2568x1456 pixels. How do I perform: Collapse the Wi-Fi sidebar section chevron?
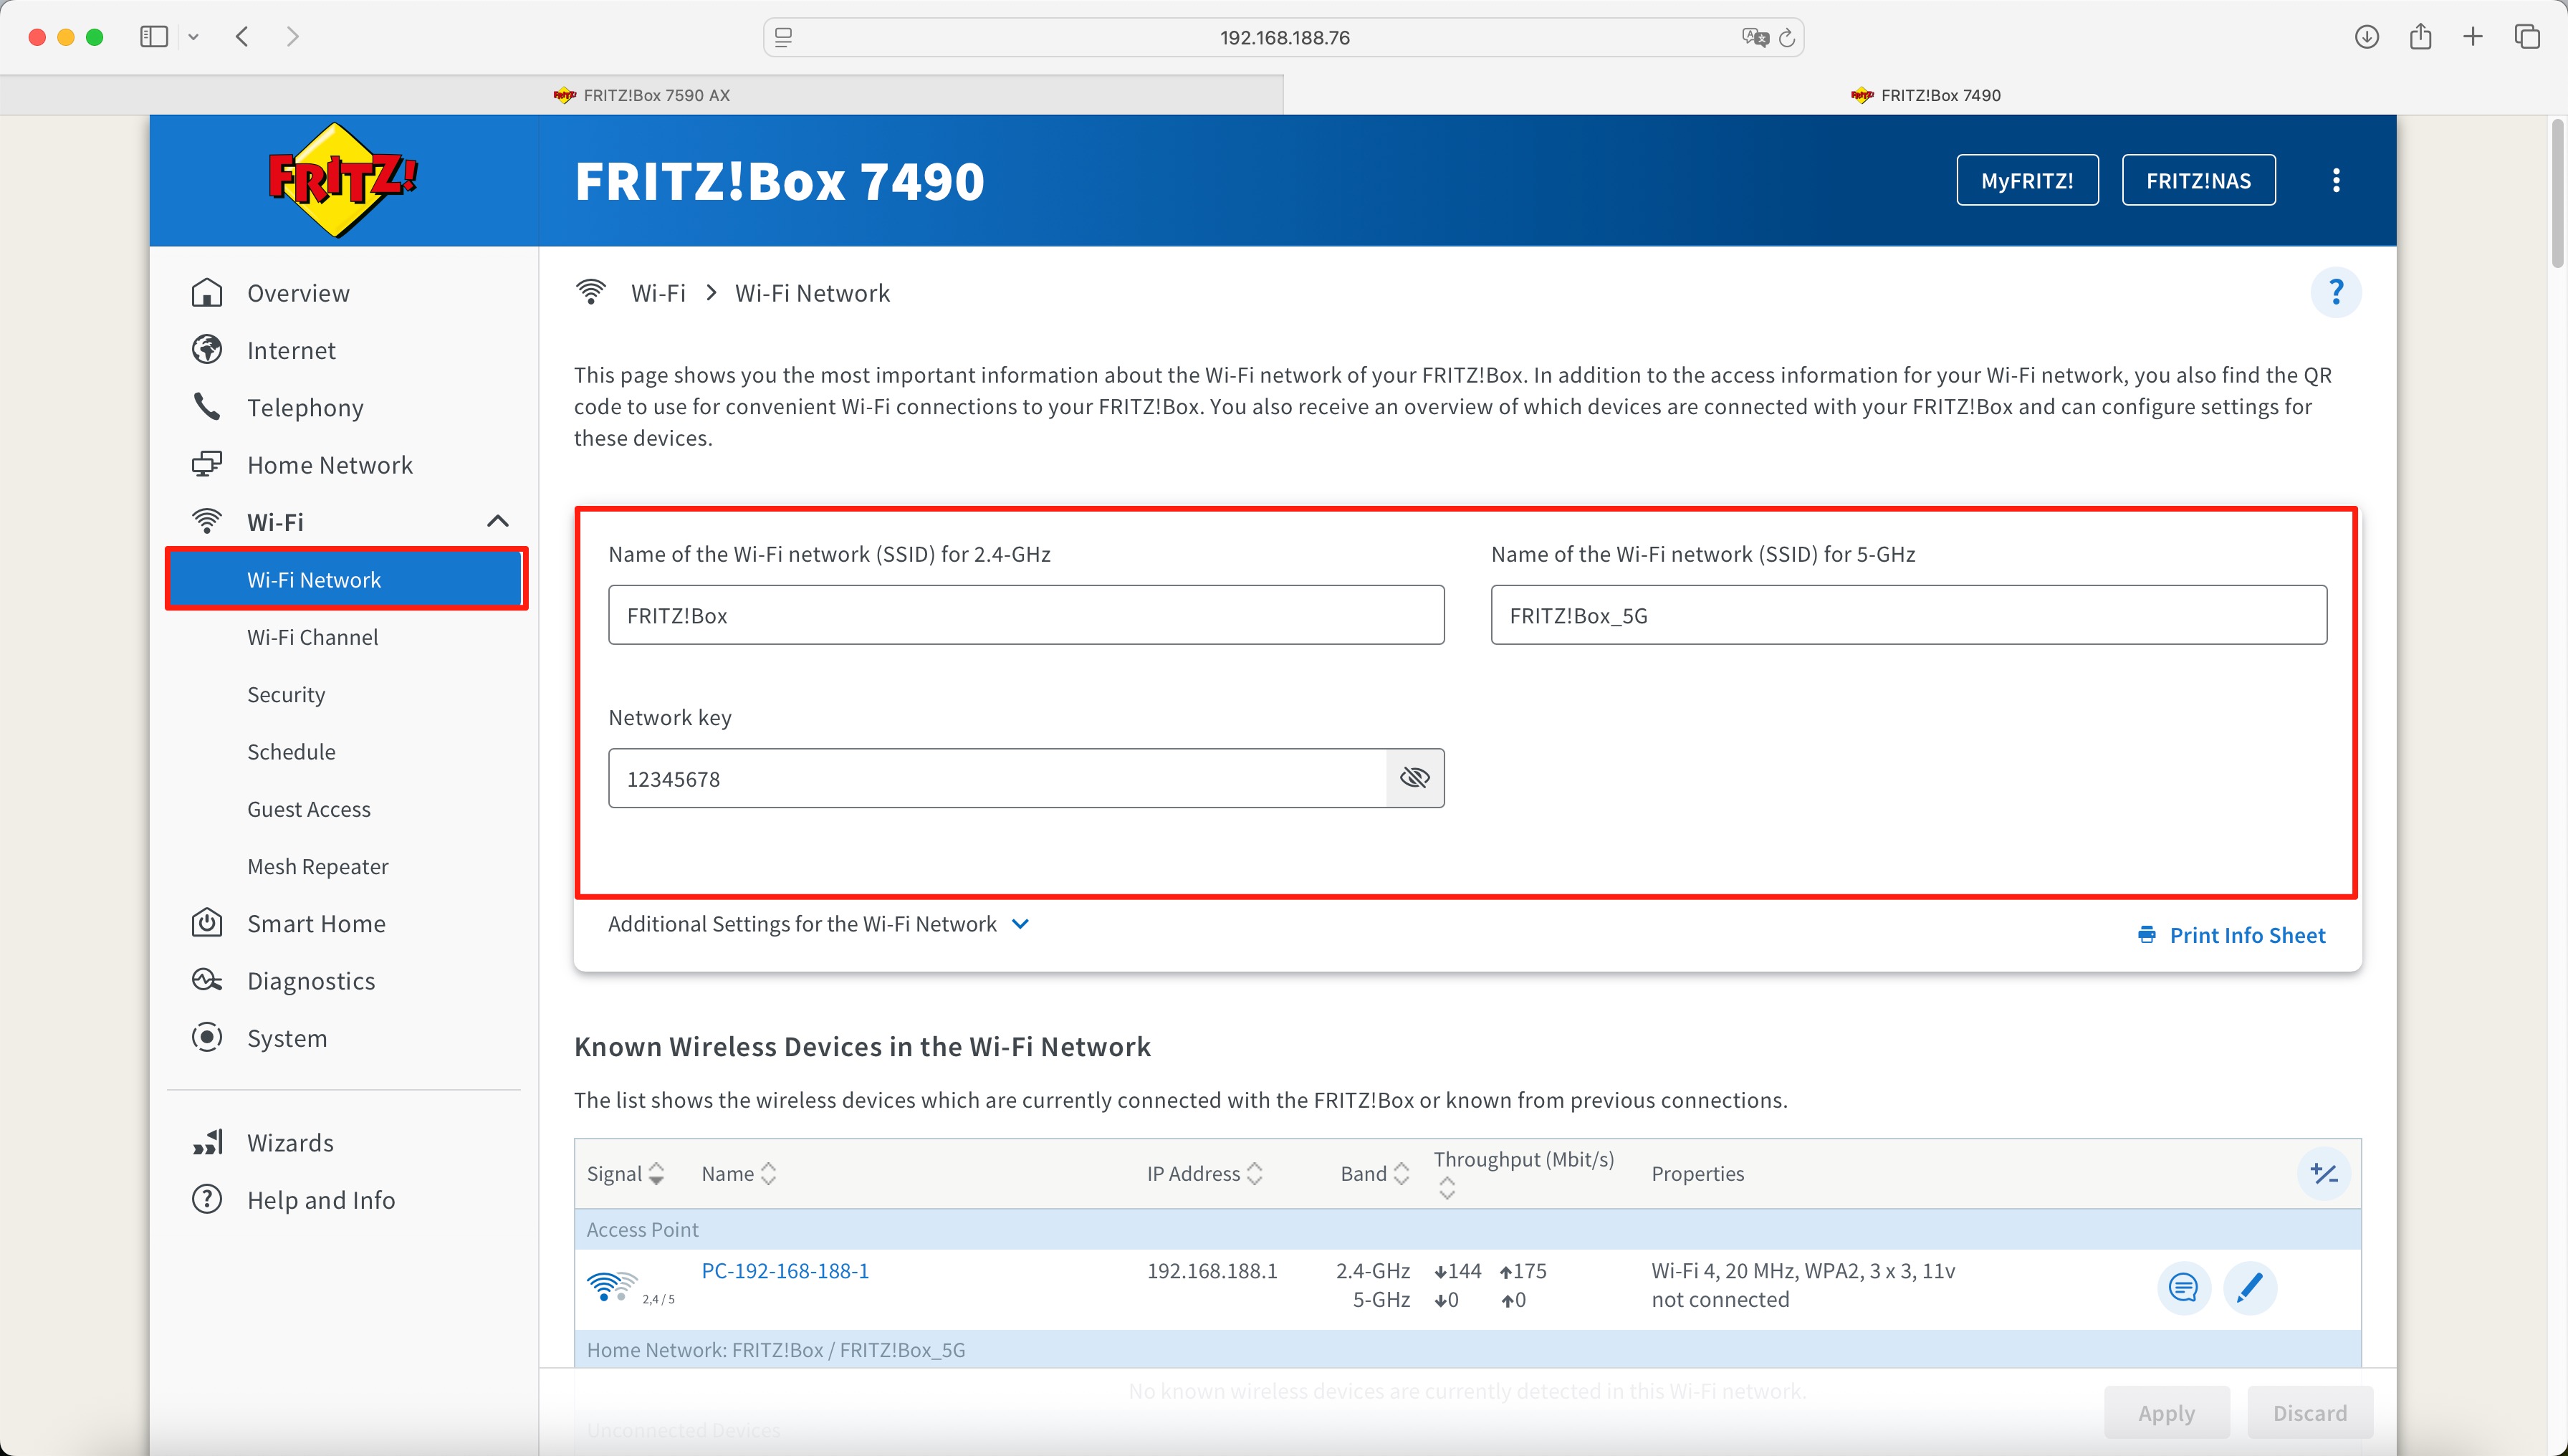[x=497, y=521]
